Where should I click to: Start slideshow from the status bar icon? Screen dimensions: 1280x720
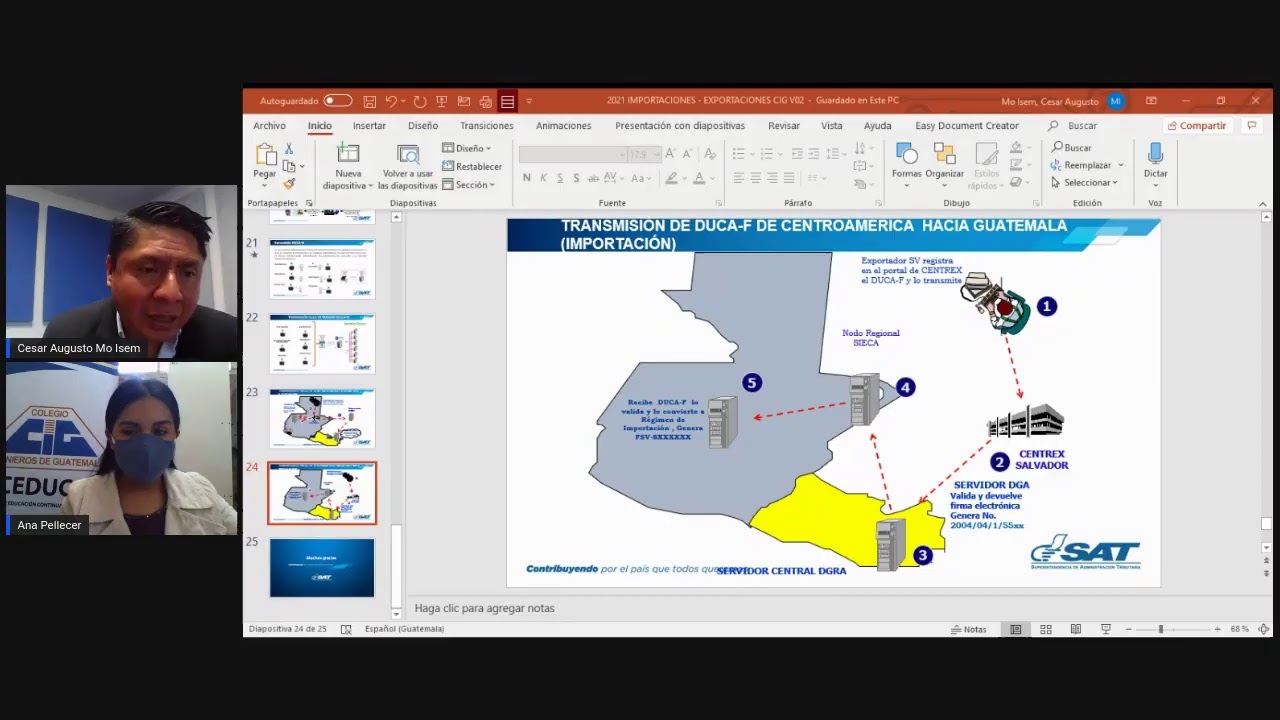(1106, 629)
